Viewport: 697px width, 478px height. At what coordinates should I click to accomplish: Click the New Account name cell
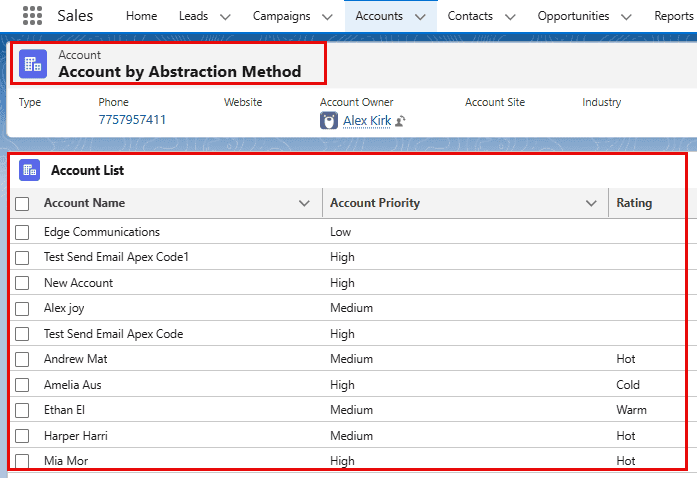click(78, 283)
